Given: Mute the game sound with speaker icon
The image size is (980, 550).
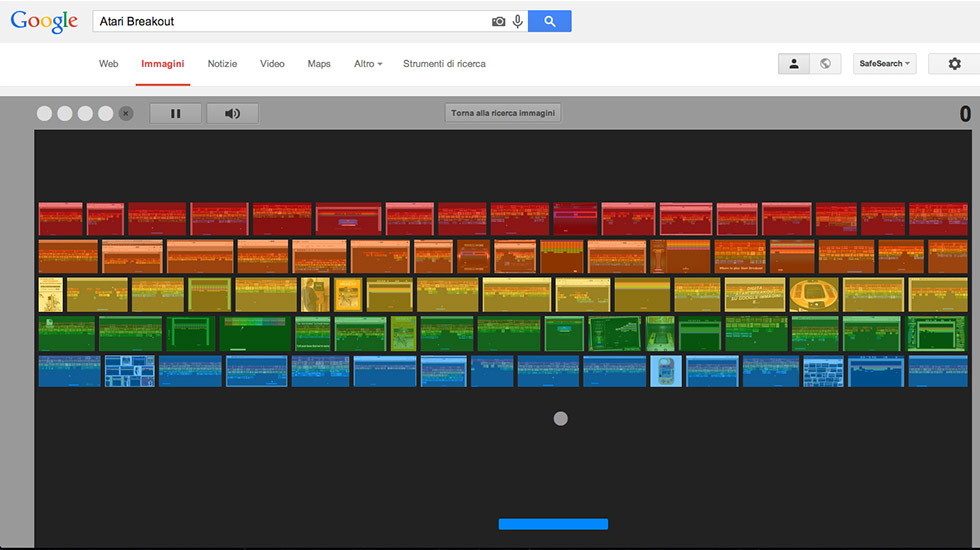Looking at the screenshot, I should click(232, 113).
